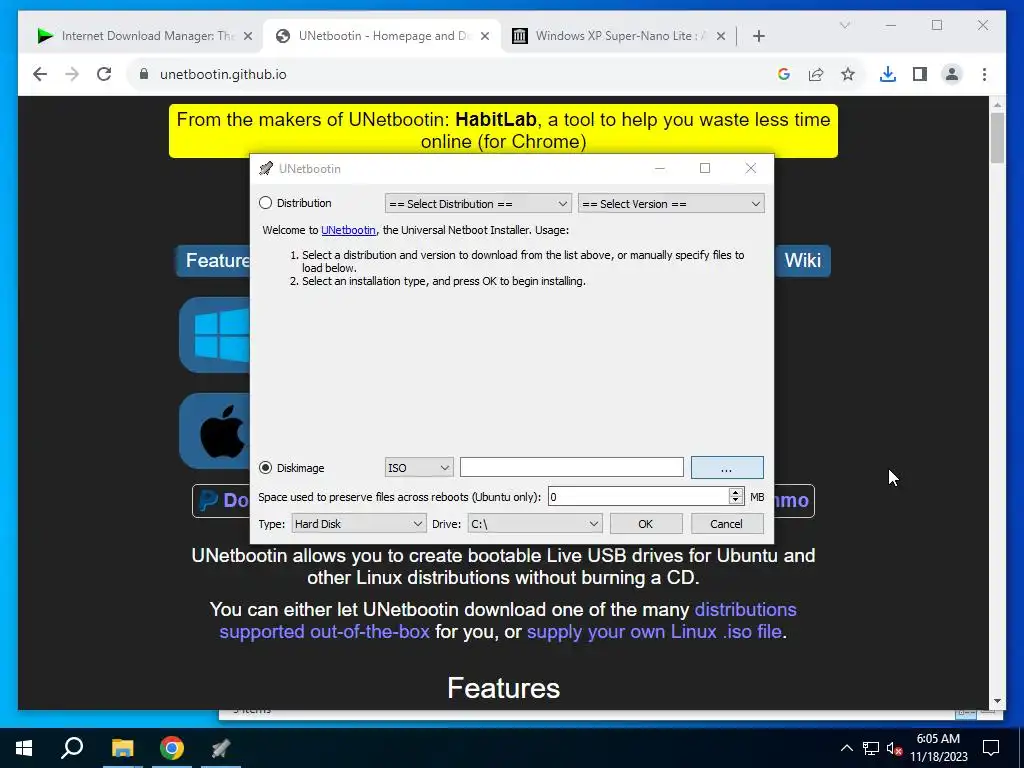Click the Features button on webpage

click(214, 261)
